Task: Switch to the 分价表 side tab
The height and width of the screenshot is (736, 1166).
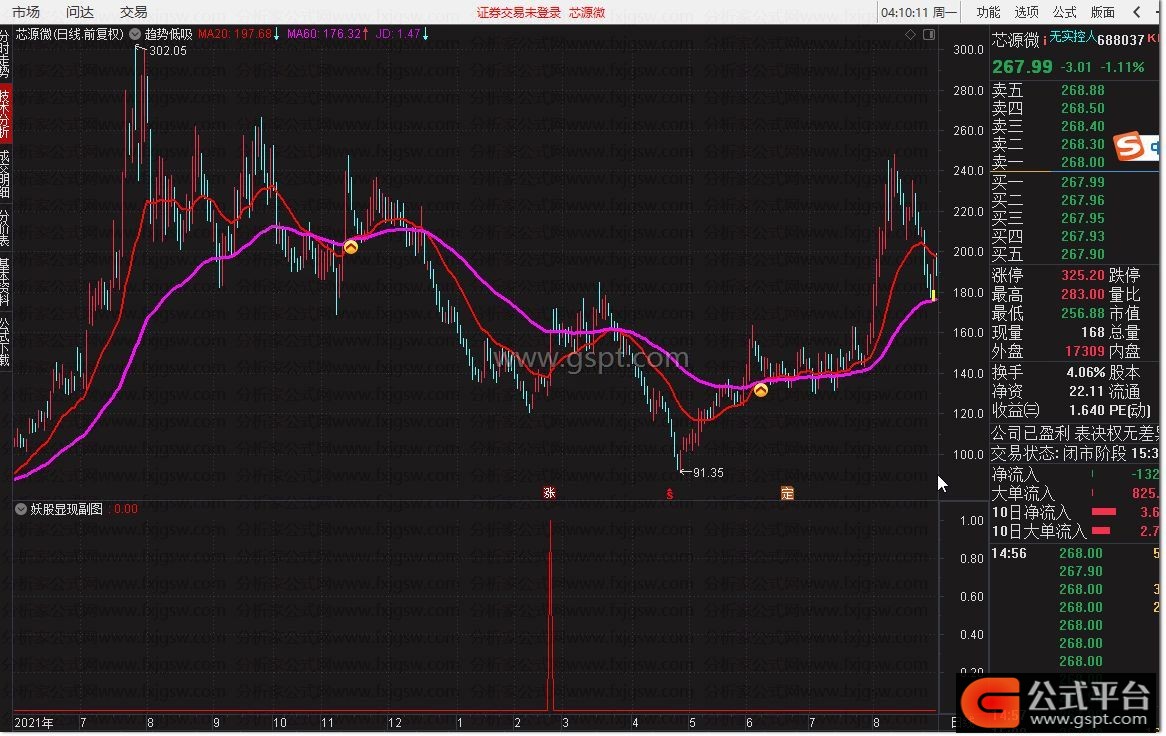Action: tap(4, 228)
